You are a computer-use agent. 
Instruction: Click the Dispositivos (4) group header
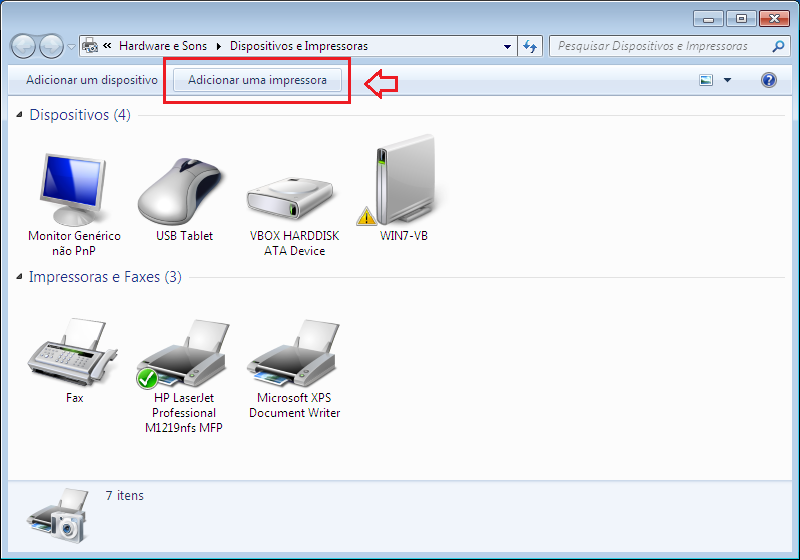[80, 115]
